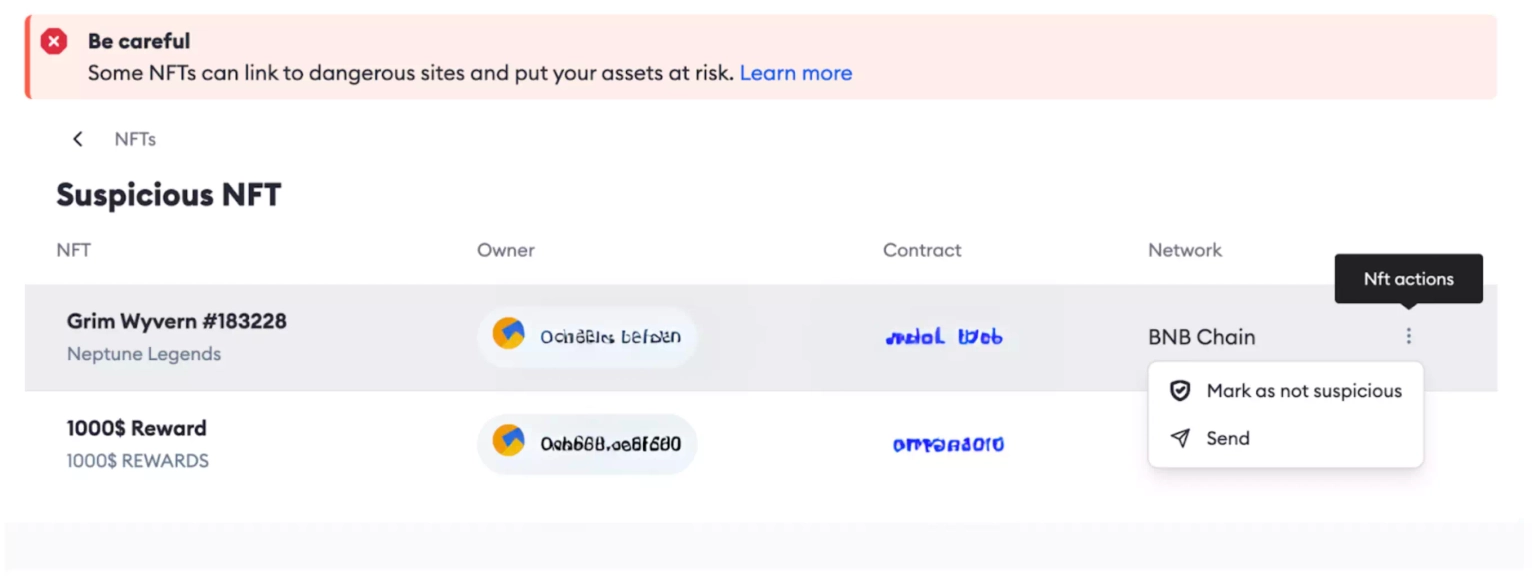Open the Learn more link
The height and width of the screenshot is (587, 1536).
click(796, 73)
